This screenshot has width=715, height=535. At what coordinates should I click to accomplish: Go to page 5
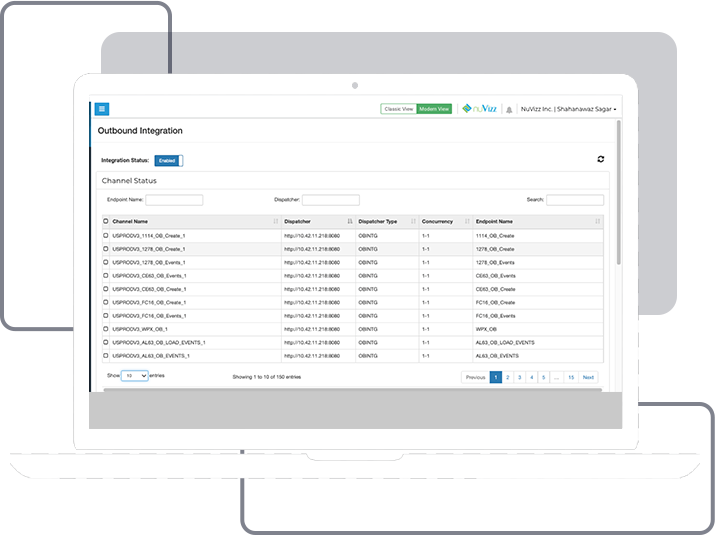pyautogui.click(x=543, y=377)
